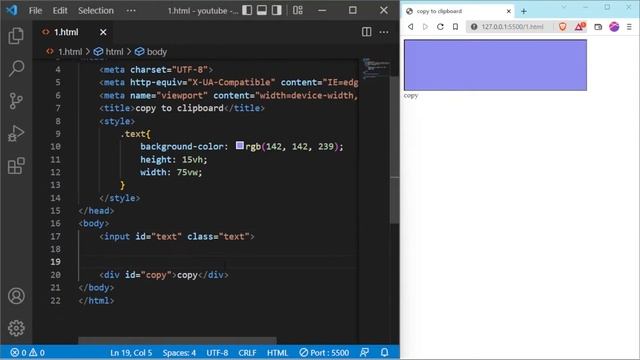Open editor More Actions ellipsis
The width and height of the screenshot is (640, 360).
point(384,32)
